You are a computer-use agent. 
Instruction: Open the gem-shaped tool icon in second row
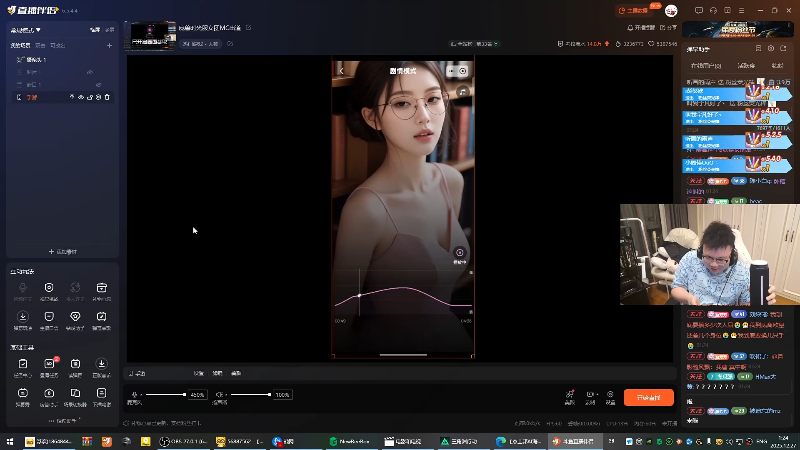tap(75, 317)
